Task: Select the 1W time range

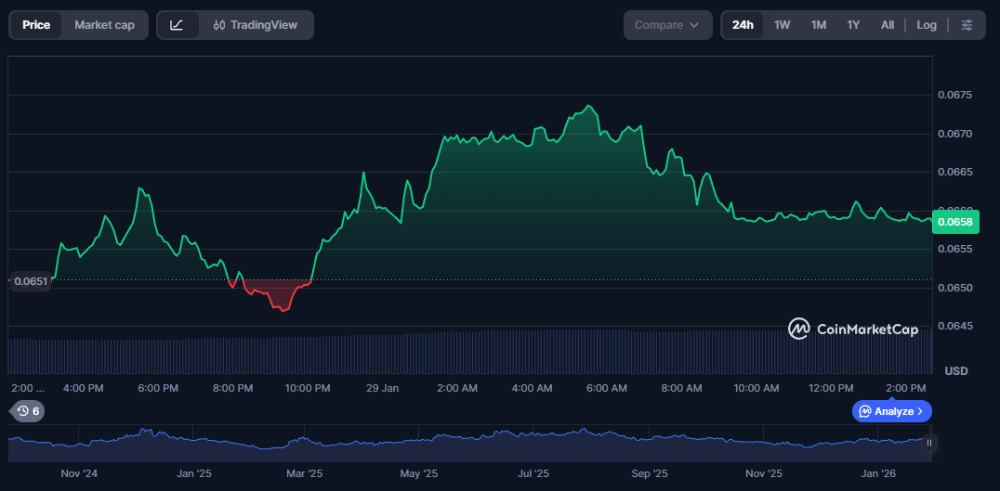Action: [x=782, y=25]
